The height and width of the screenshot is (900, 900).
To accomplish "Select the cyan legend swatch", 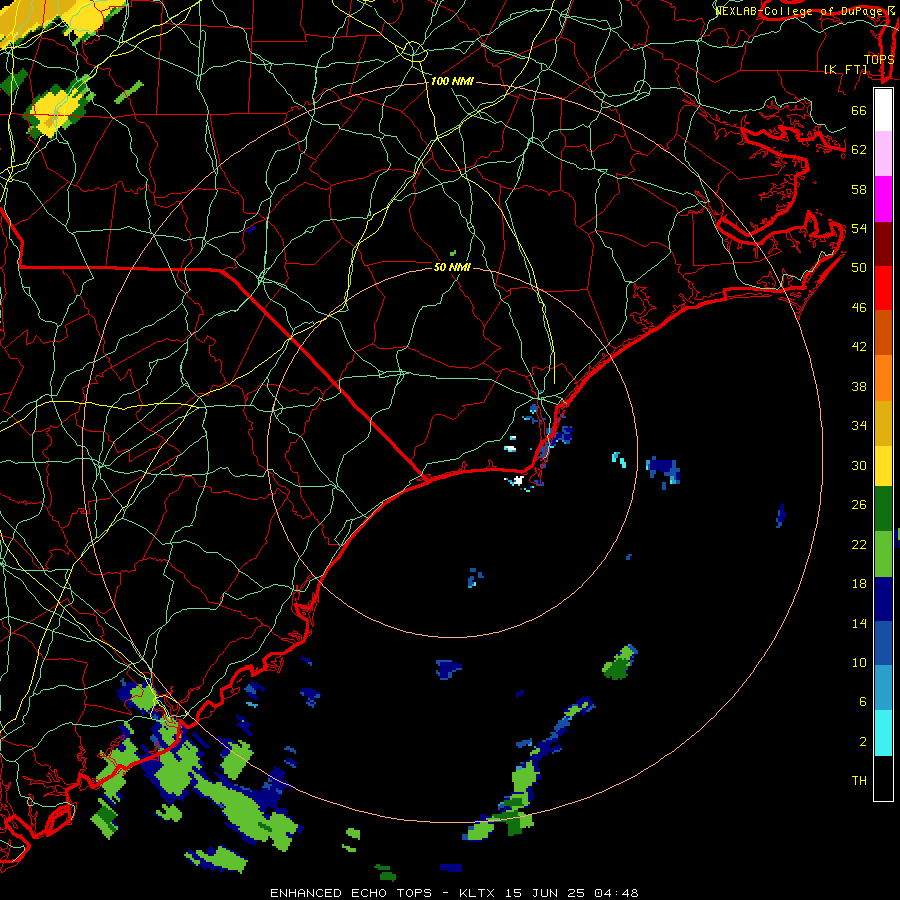I will point(883,733).
